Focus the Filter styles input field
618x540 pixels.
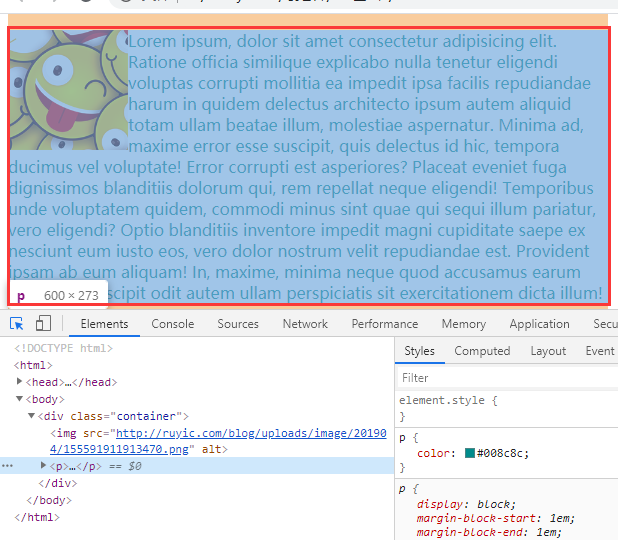(505, 378)
